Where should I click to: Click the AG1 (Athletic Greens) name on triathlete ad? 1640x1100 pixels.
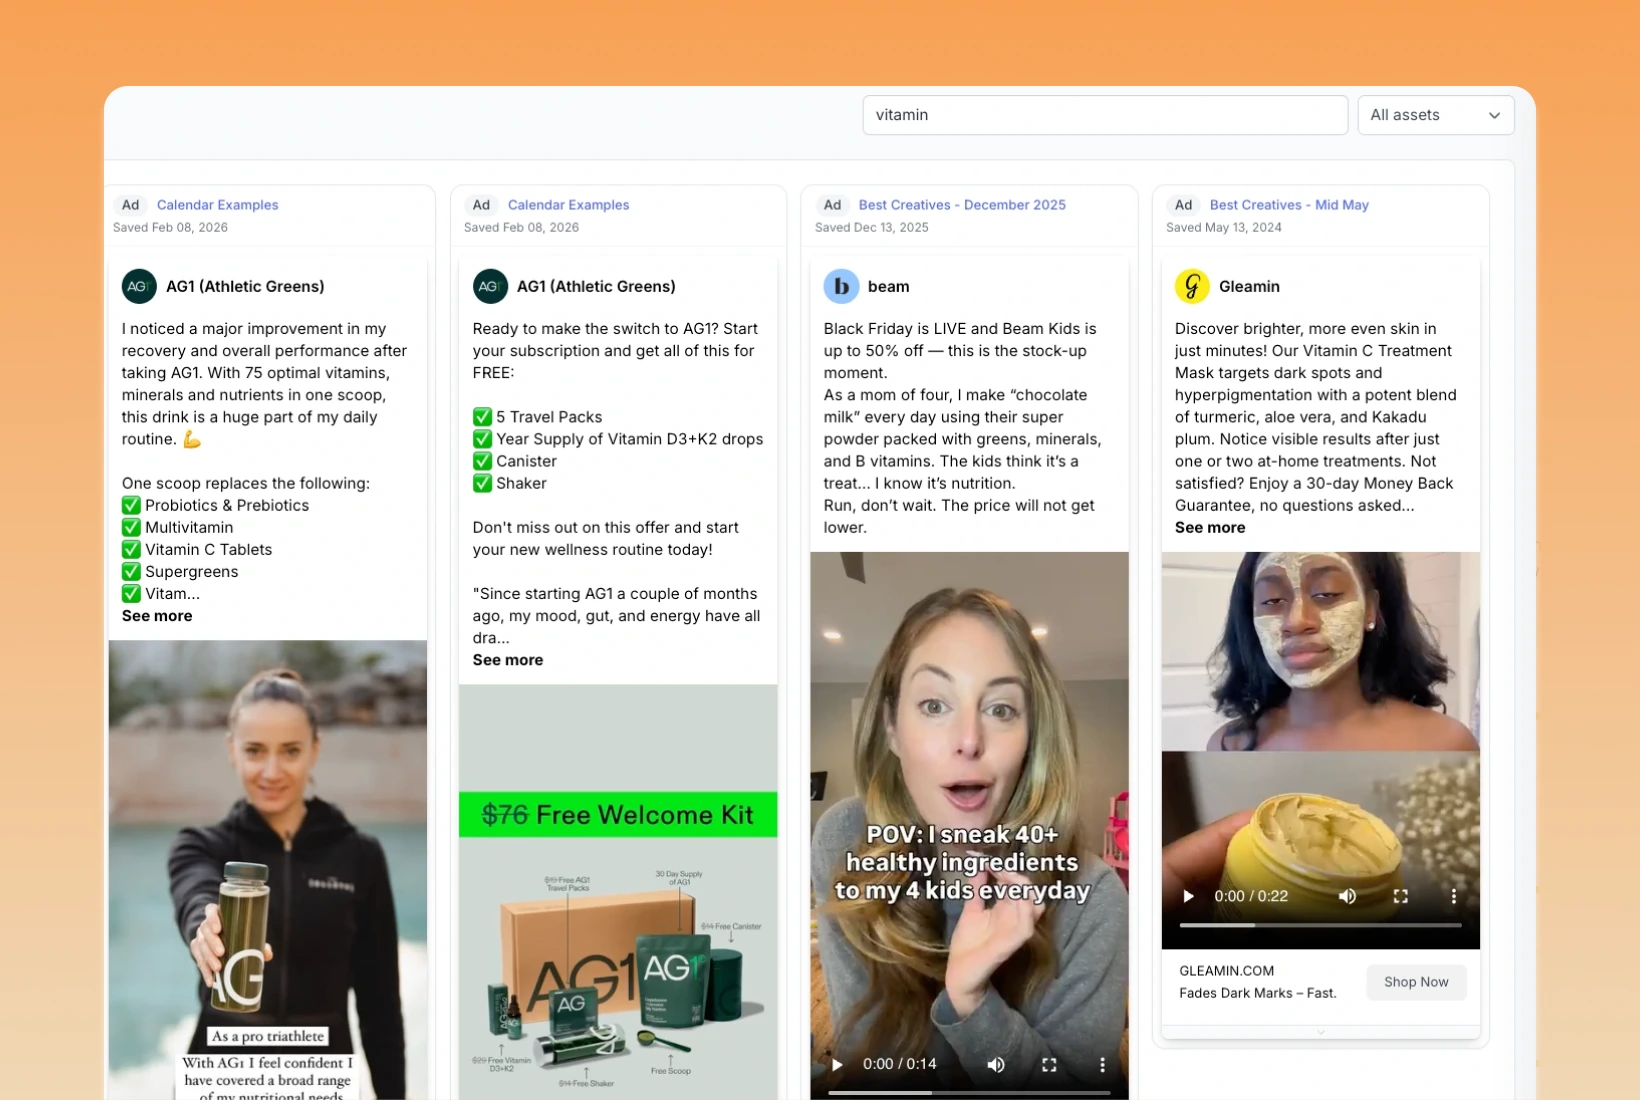pyautogui.click(x=245, y=286)
